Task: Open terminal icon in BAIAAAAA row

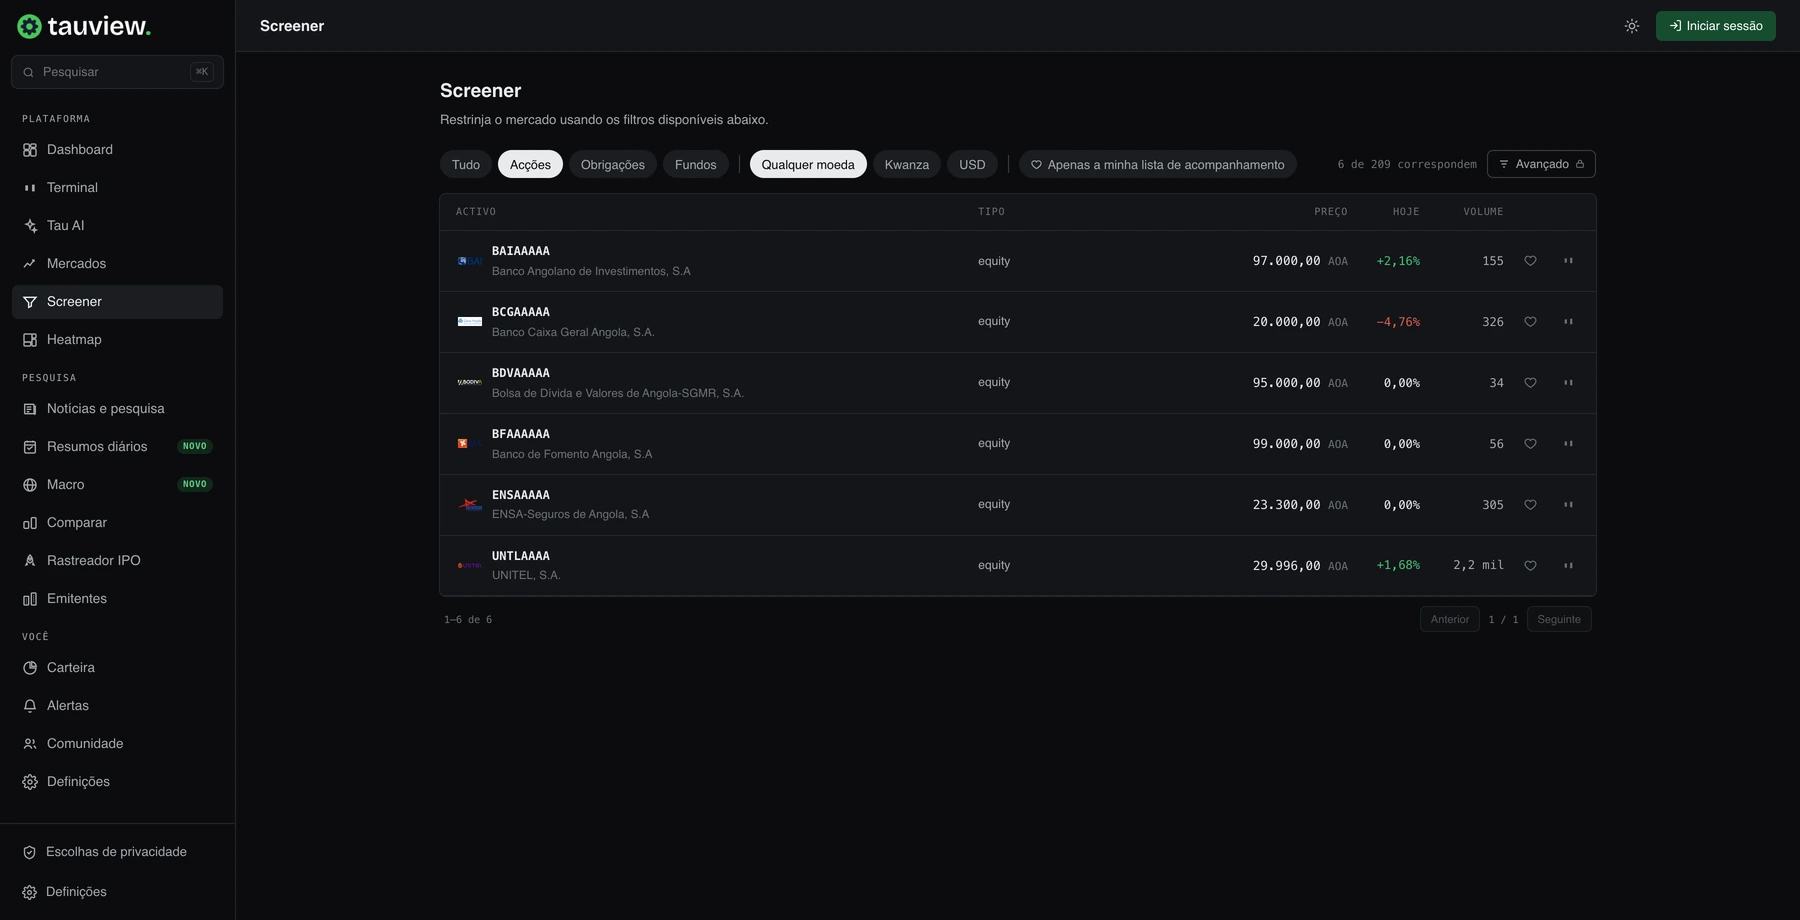Action: point(1568,261)
